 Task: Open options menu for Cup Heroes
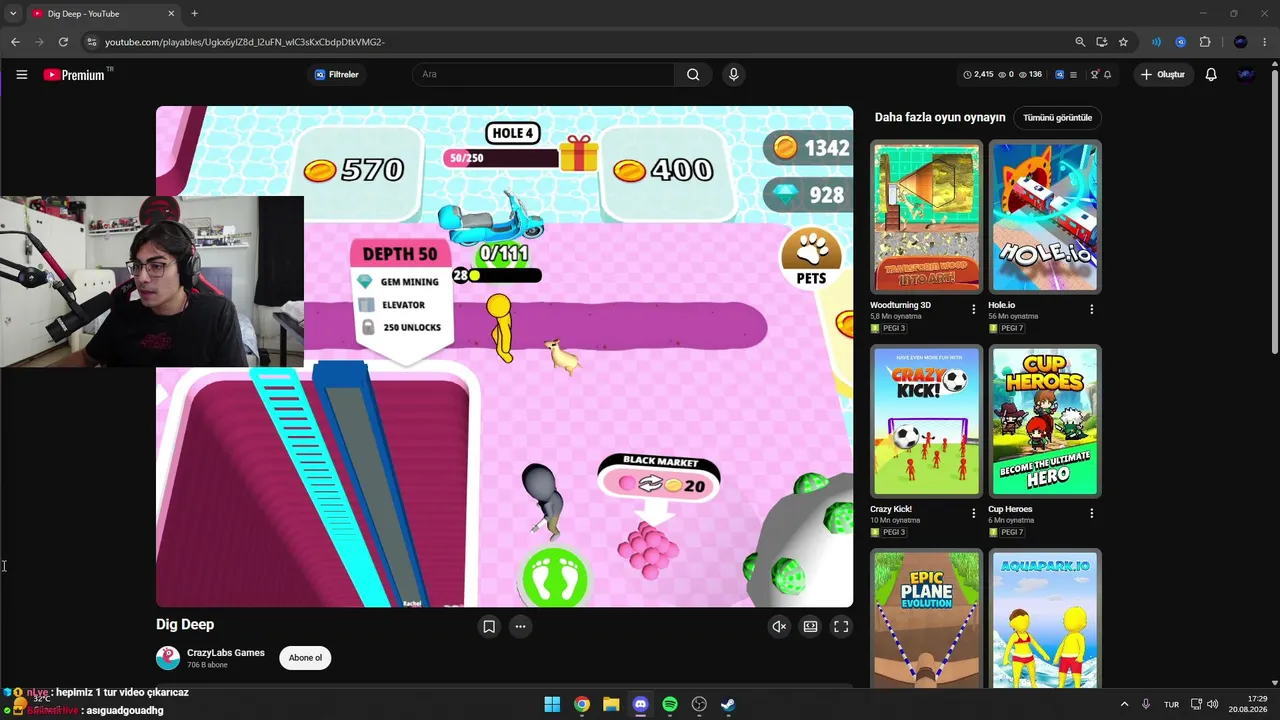tap(1091, 514)
